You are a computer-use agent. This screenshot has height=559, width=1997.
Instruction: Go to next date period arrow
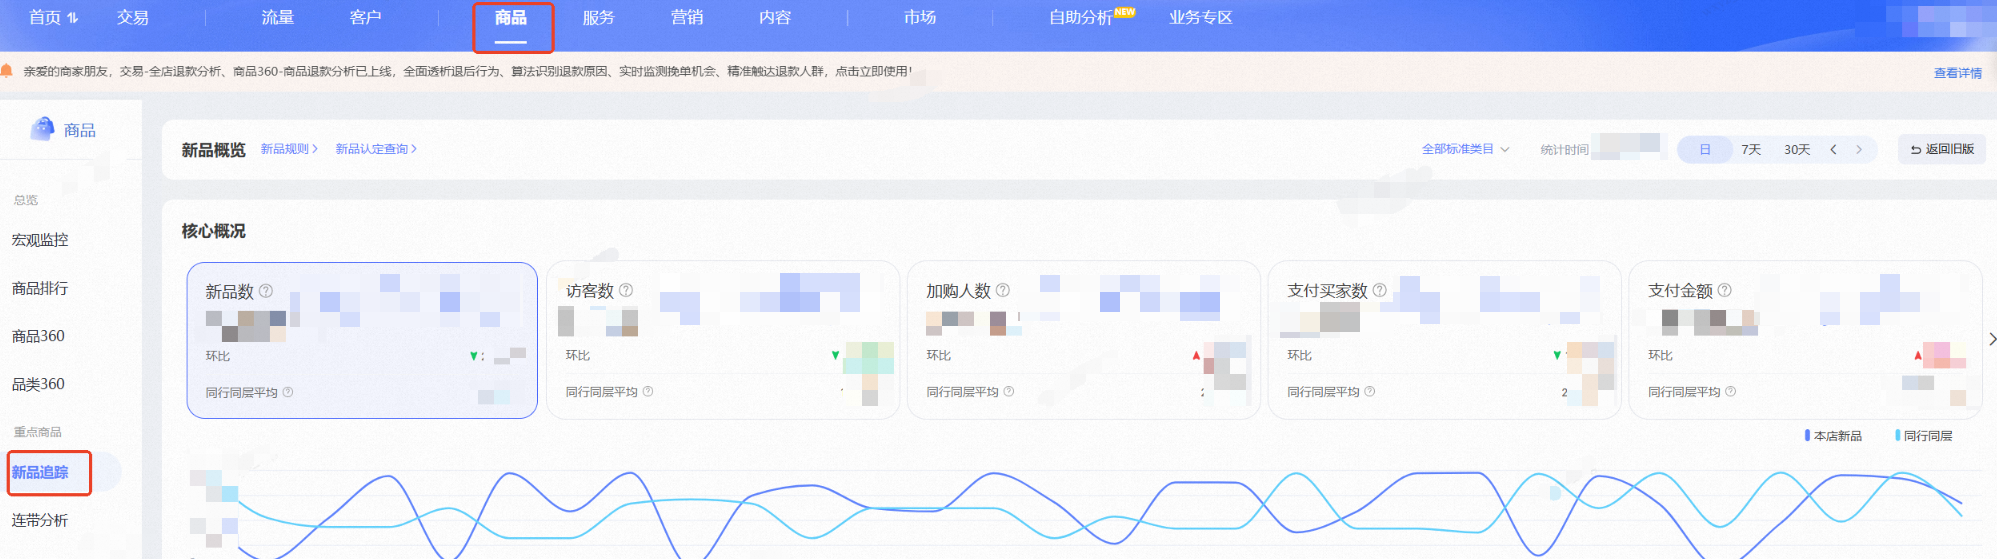[x=1859, y=149]
